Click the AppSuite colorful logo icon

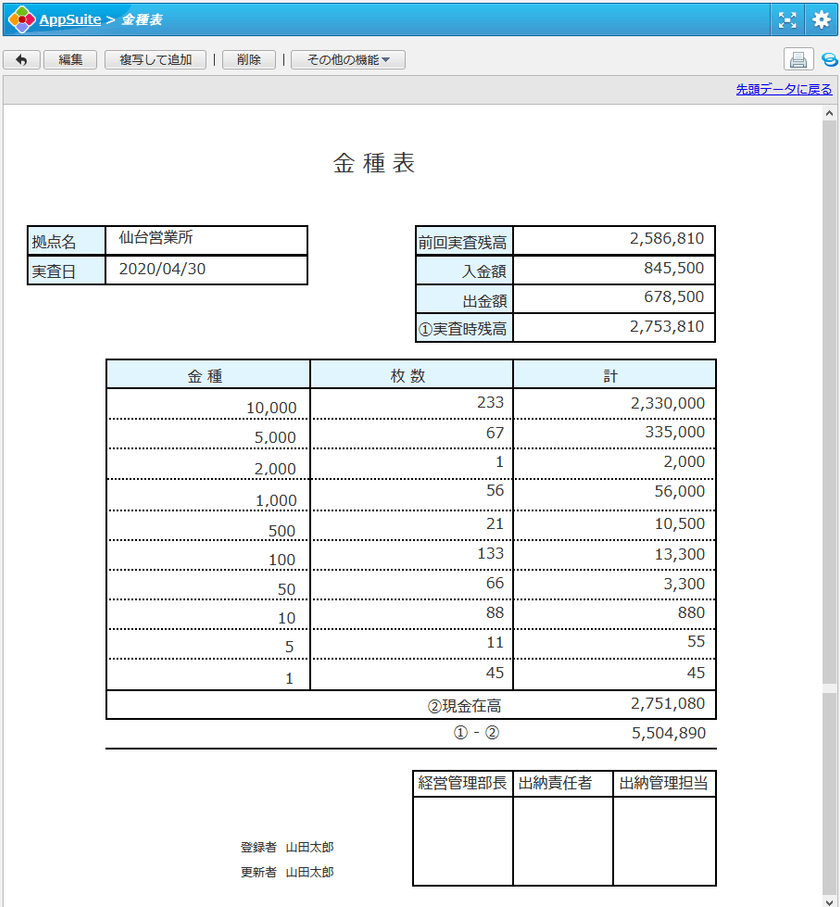[x=21, y=19]
